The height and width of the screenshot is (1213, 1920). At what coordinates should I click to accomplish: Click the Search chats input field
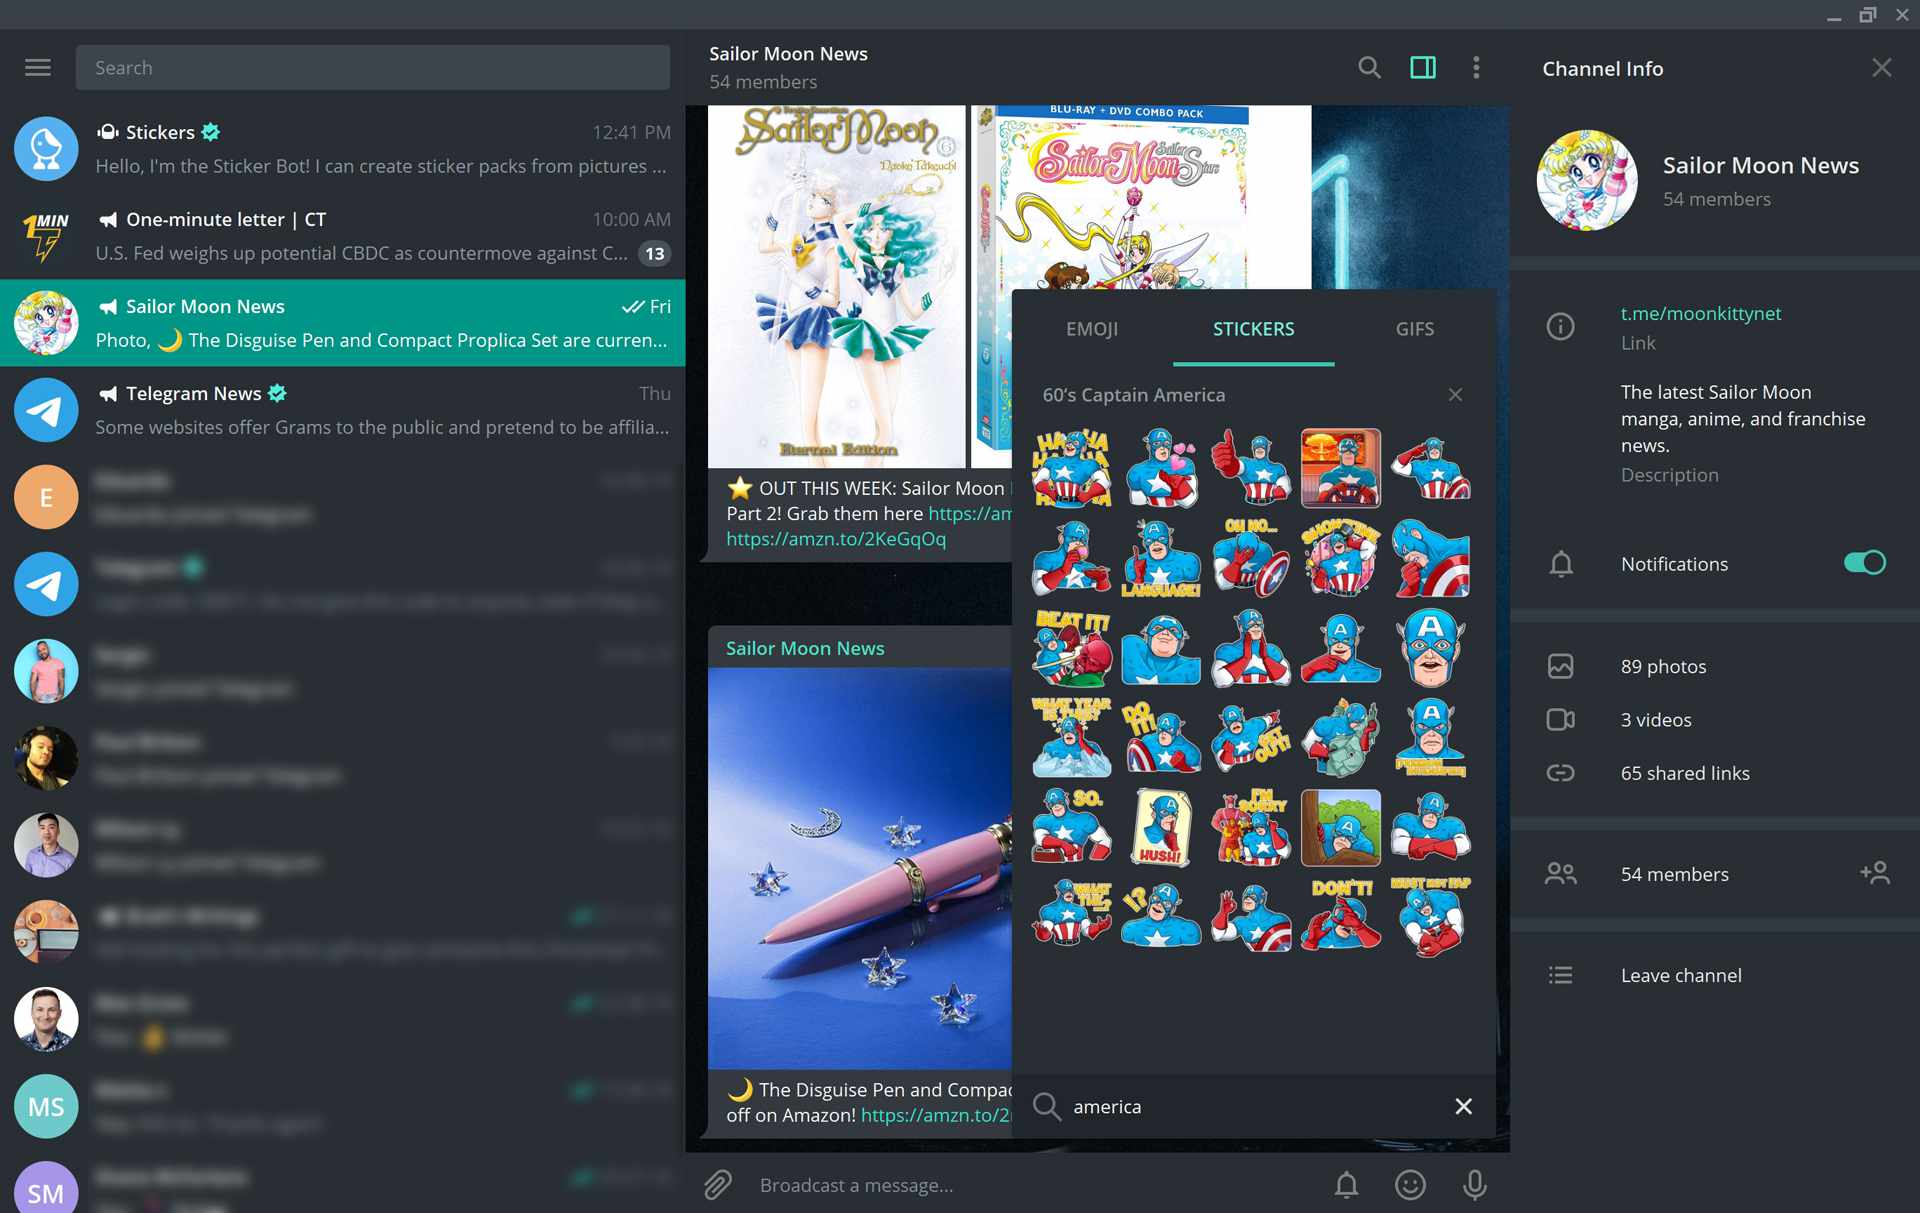(x=373, y=67)
